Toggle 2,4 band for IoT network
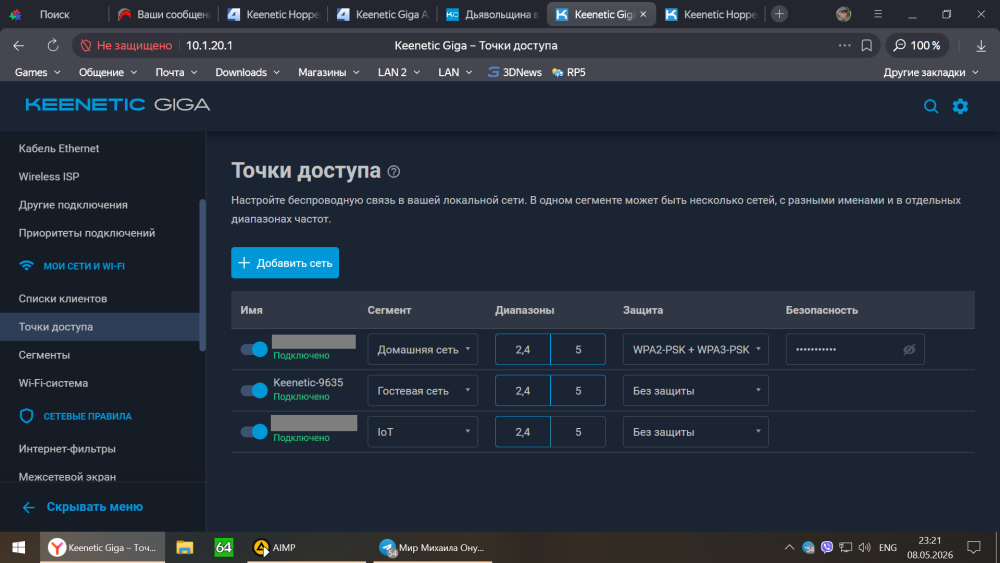Viewport: 1000px width, 563px height. (522, 432)
